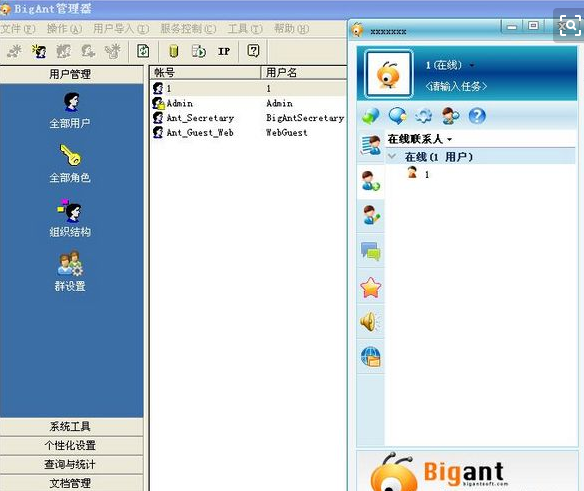Expand the 查询与统计 panel section
Image resolution: width=584 pixels, height=491 pixels.
coord(71,464)
